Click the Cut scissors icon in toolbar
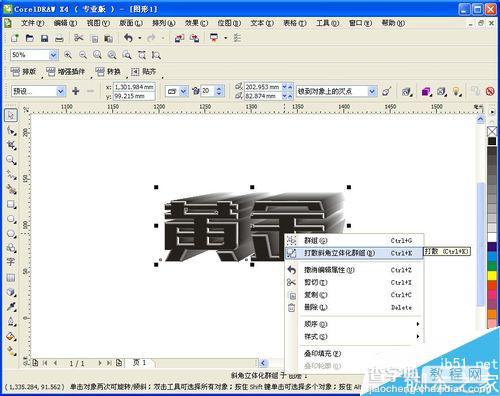The width and height of the screenshot is (500, 396). click(79, 38)
